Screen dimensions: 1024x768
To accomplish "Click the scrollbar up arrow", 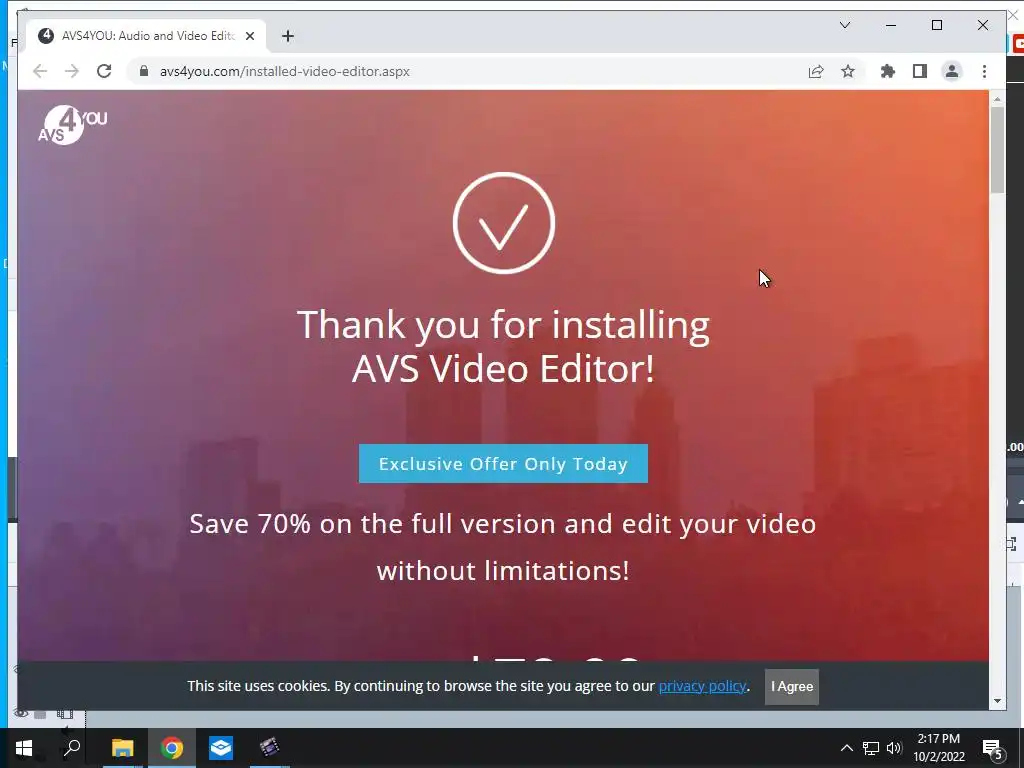I will 997,99.
